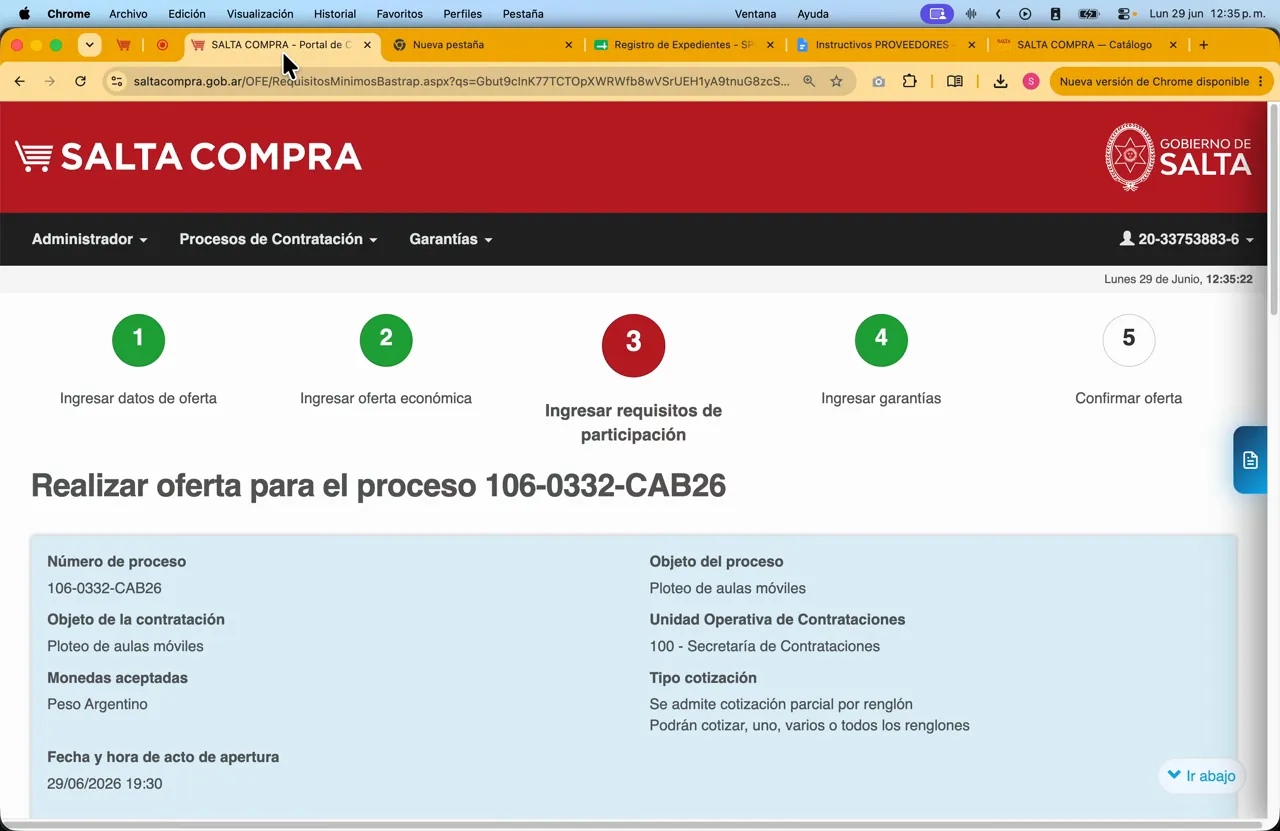
Task: Open a new tab with plus
Action: pyautogui.click(x=1204, y=45)
